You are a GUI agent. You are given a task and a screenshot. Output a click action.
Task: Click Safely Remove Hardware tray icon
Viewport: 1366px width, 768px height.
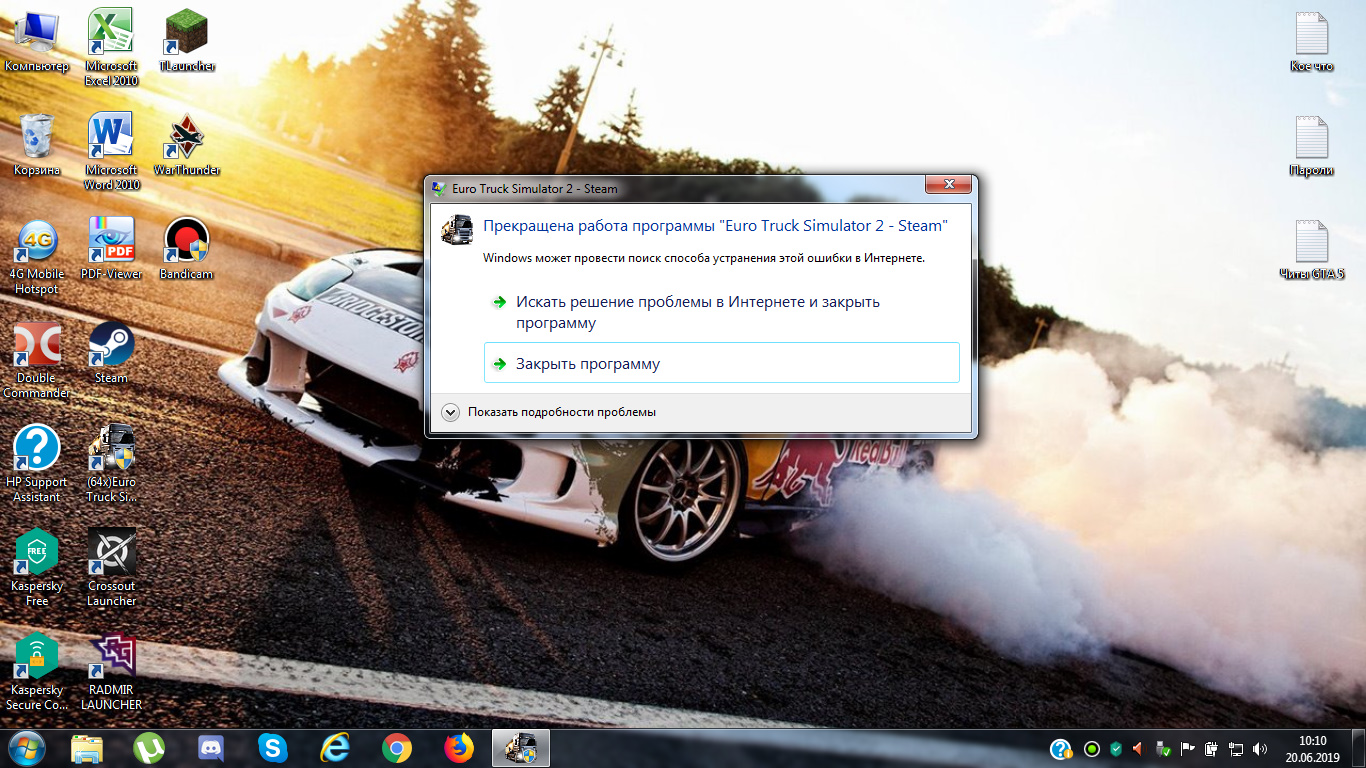pos(1163,749)
